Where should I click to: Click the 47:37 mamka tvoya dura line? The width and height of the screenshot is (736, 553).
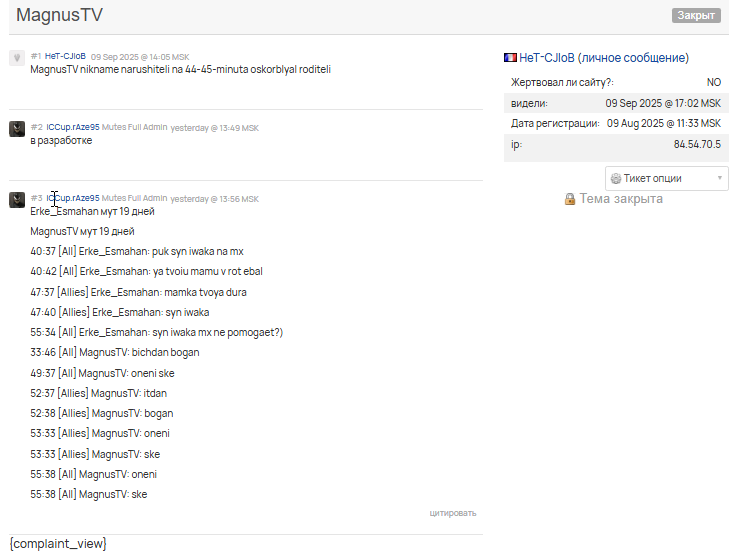click(138, 292)
